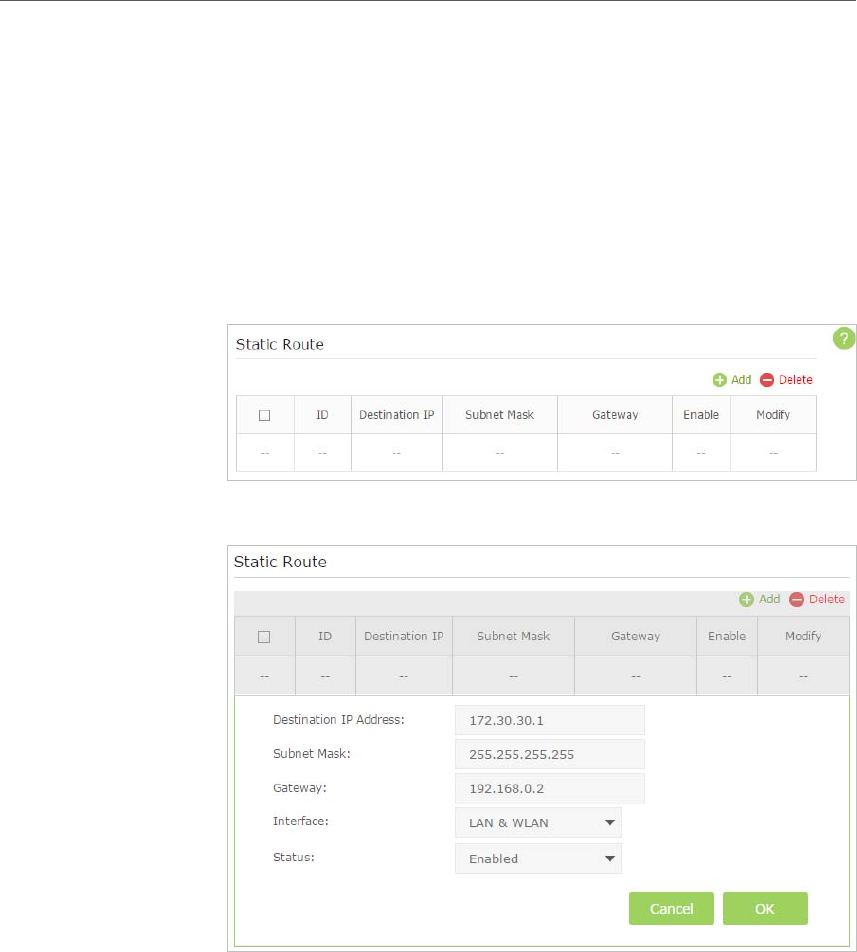Click the Status: field label
This screenshot has width=857, height=952.
294,857
